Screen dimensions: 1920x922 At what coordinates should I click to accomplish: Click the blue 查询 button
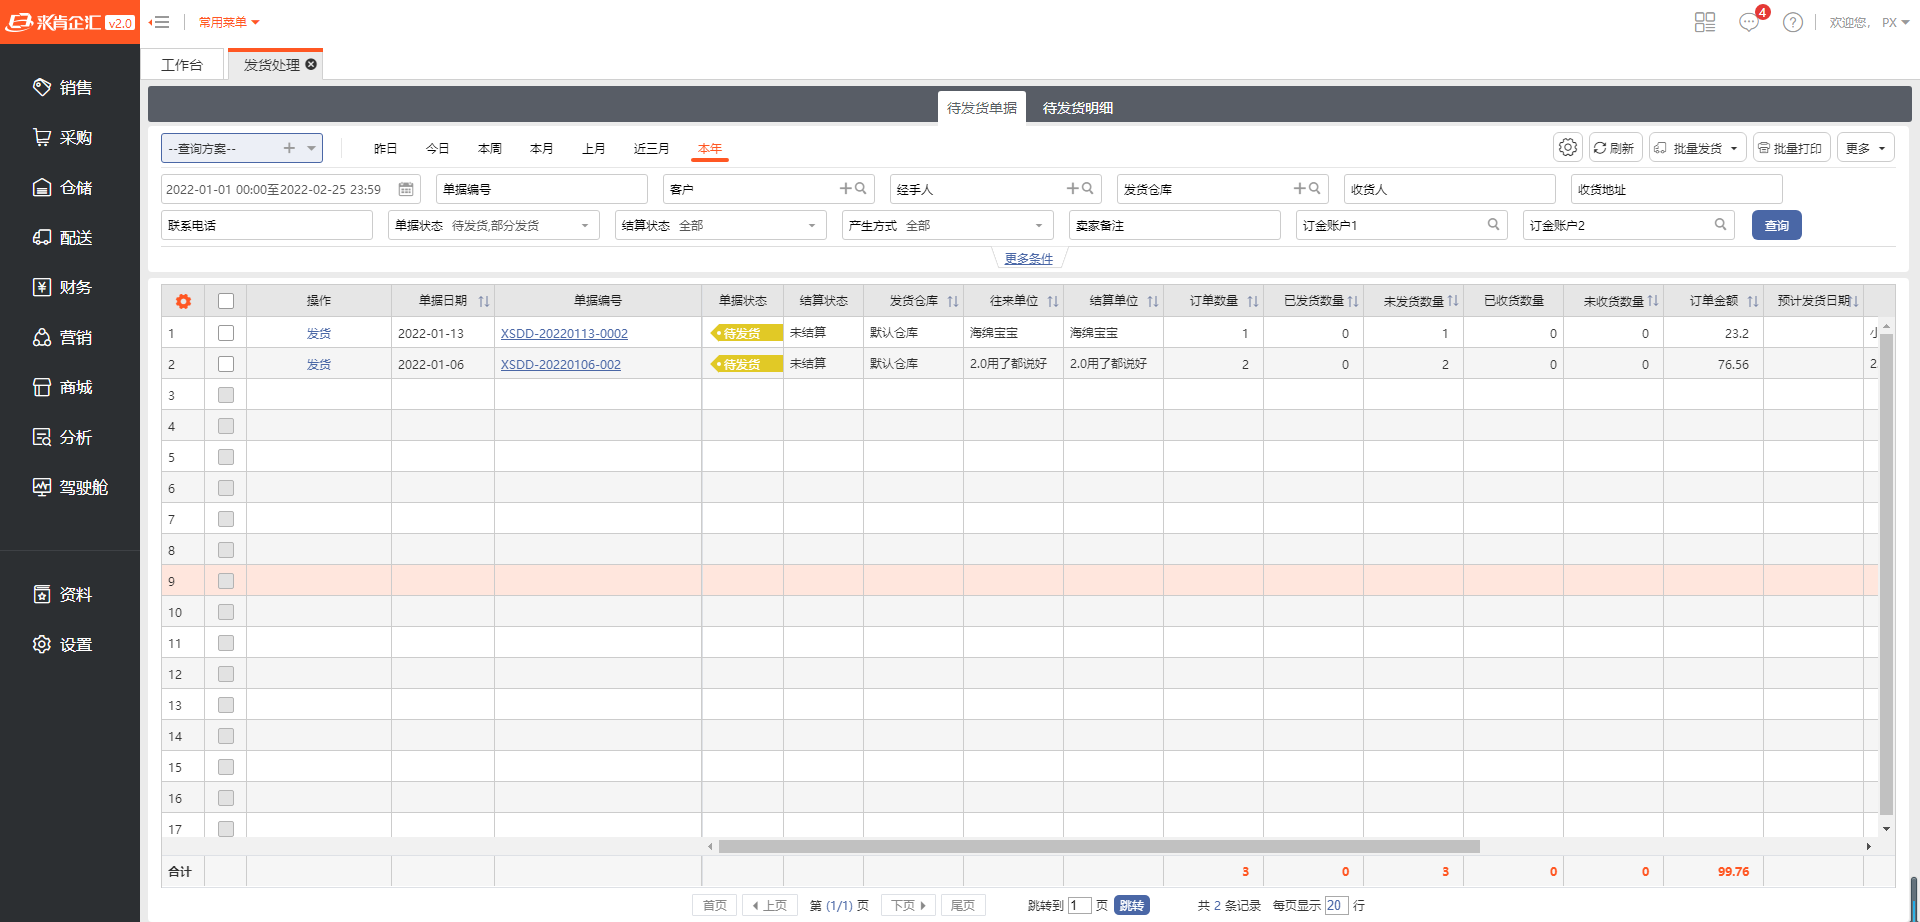pyautogui.click(x=1776, y=225)
